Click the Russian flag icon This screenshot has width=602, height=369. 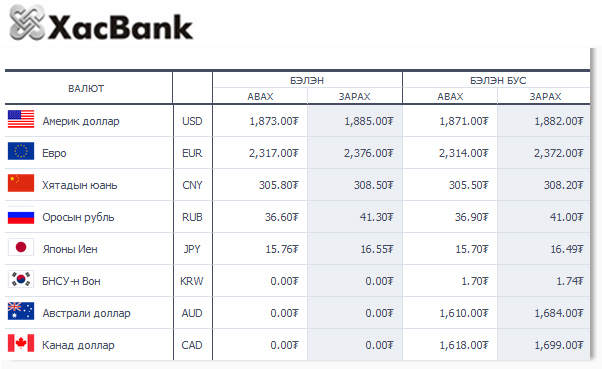pyautogui.click(x=21, y=215)
